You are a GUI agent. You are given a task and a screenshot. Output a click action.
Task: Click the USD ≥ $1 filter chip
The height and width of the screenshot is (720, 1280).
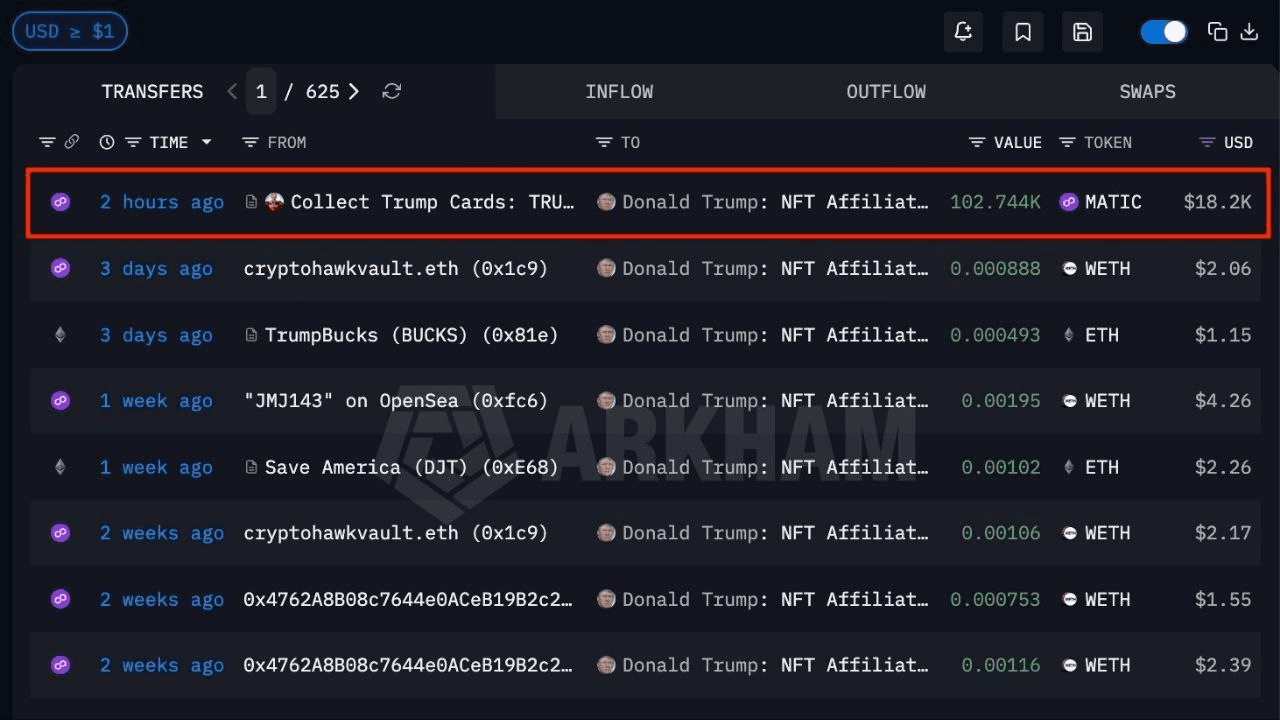pos(69,32)
